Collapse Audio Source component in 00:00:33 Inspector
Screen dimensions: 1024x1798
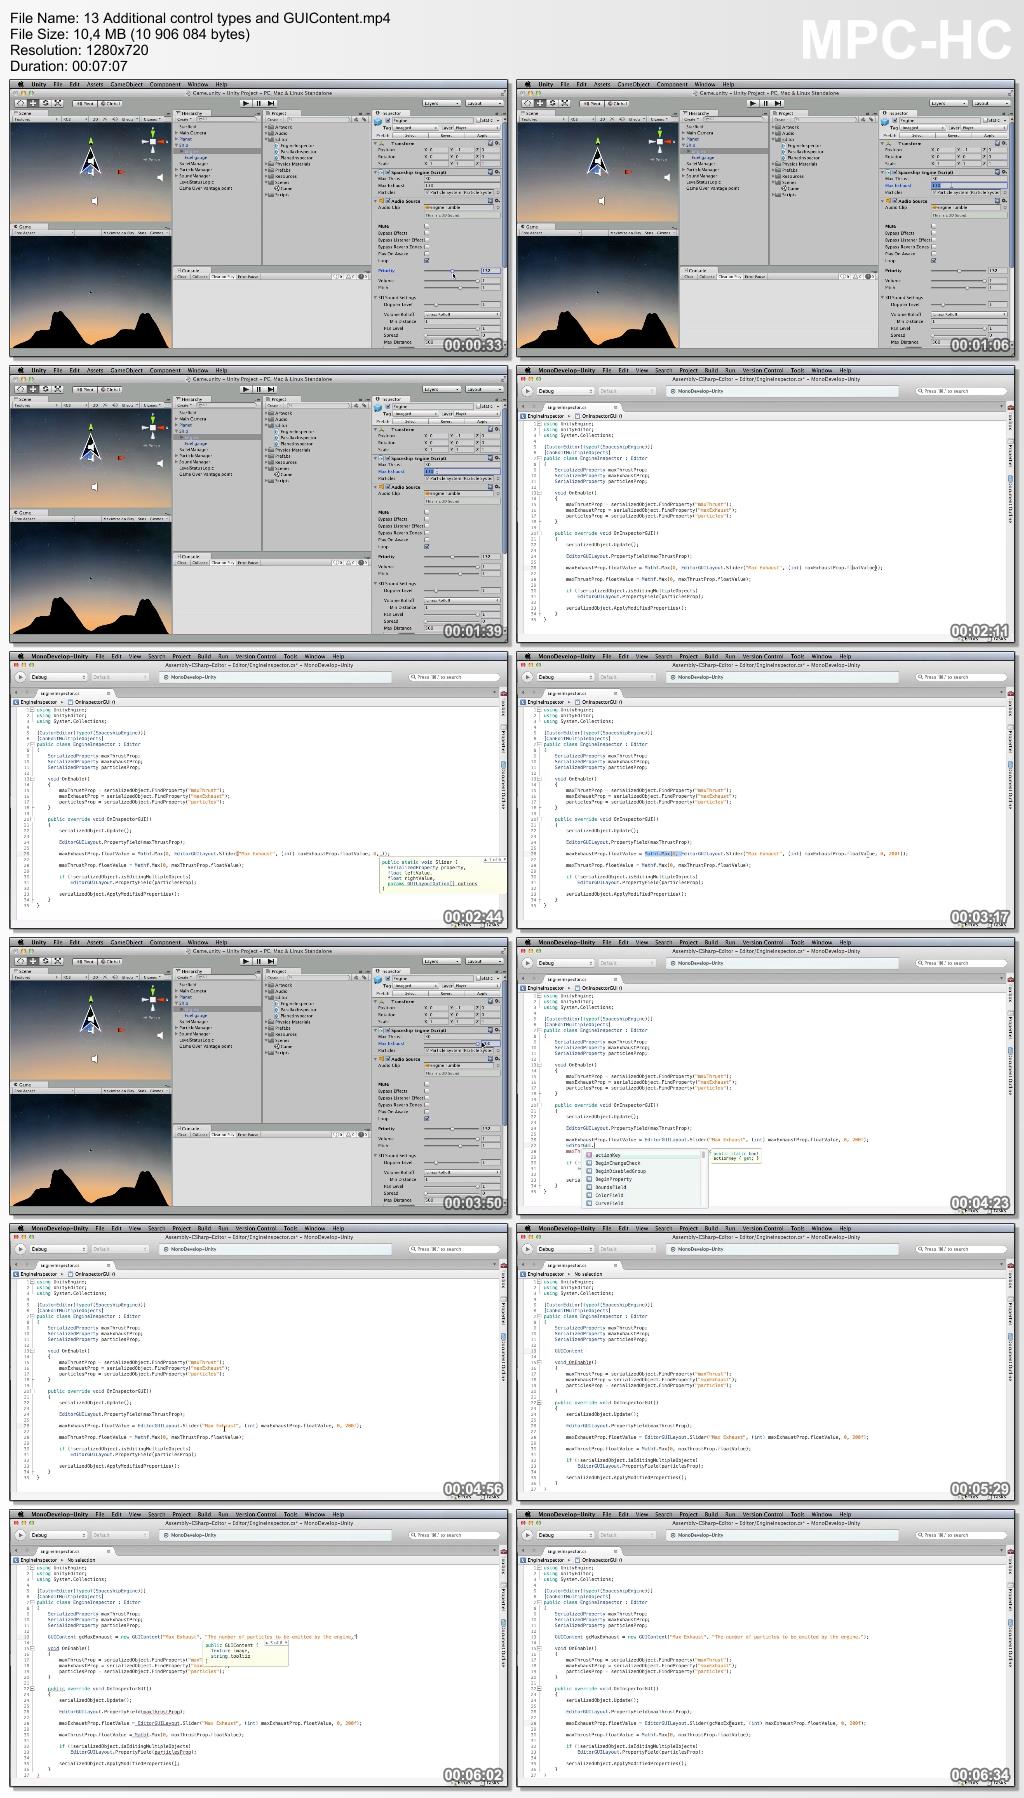click(376, 201)
